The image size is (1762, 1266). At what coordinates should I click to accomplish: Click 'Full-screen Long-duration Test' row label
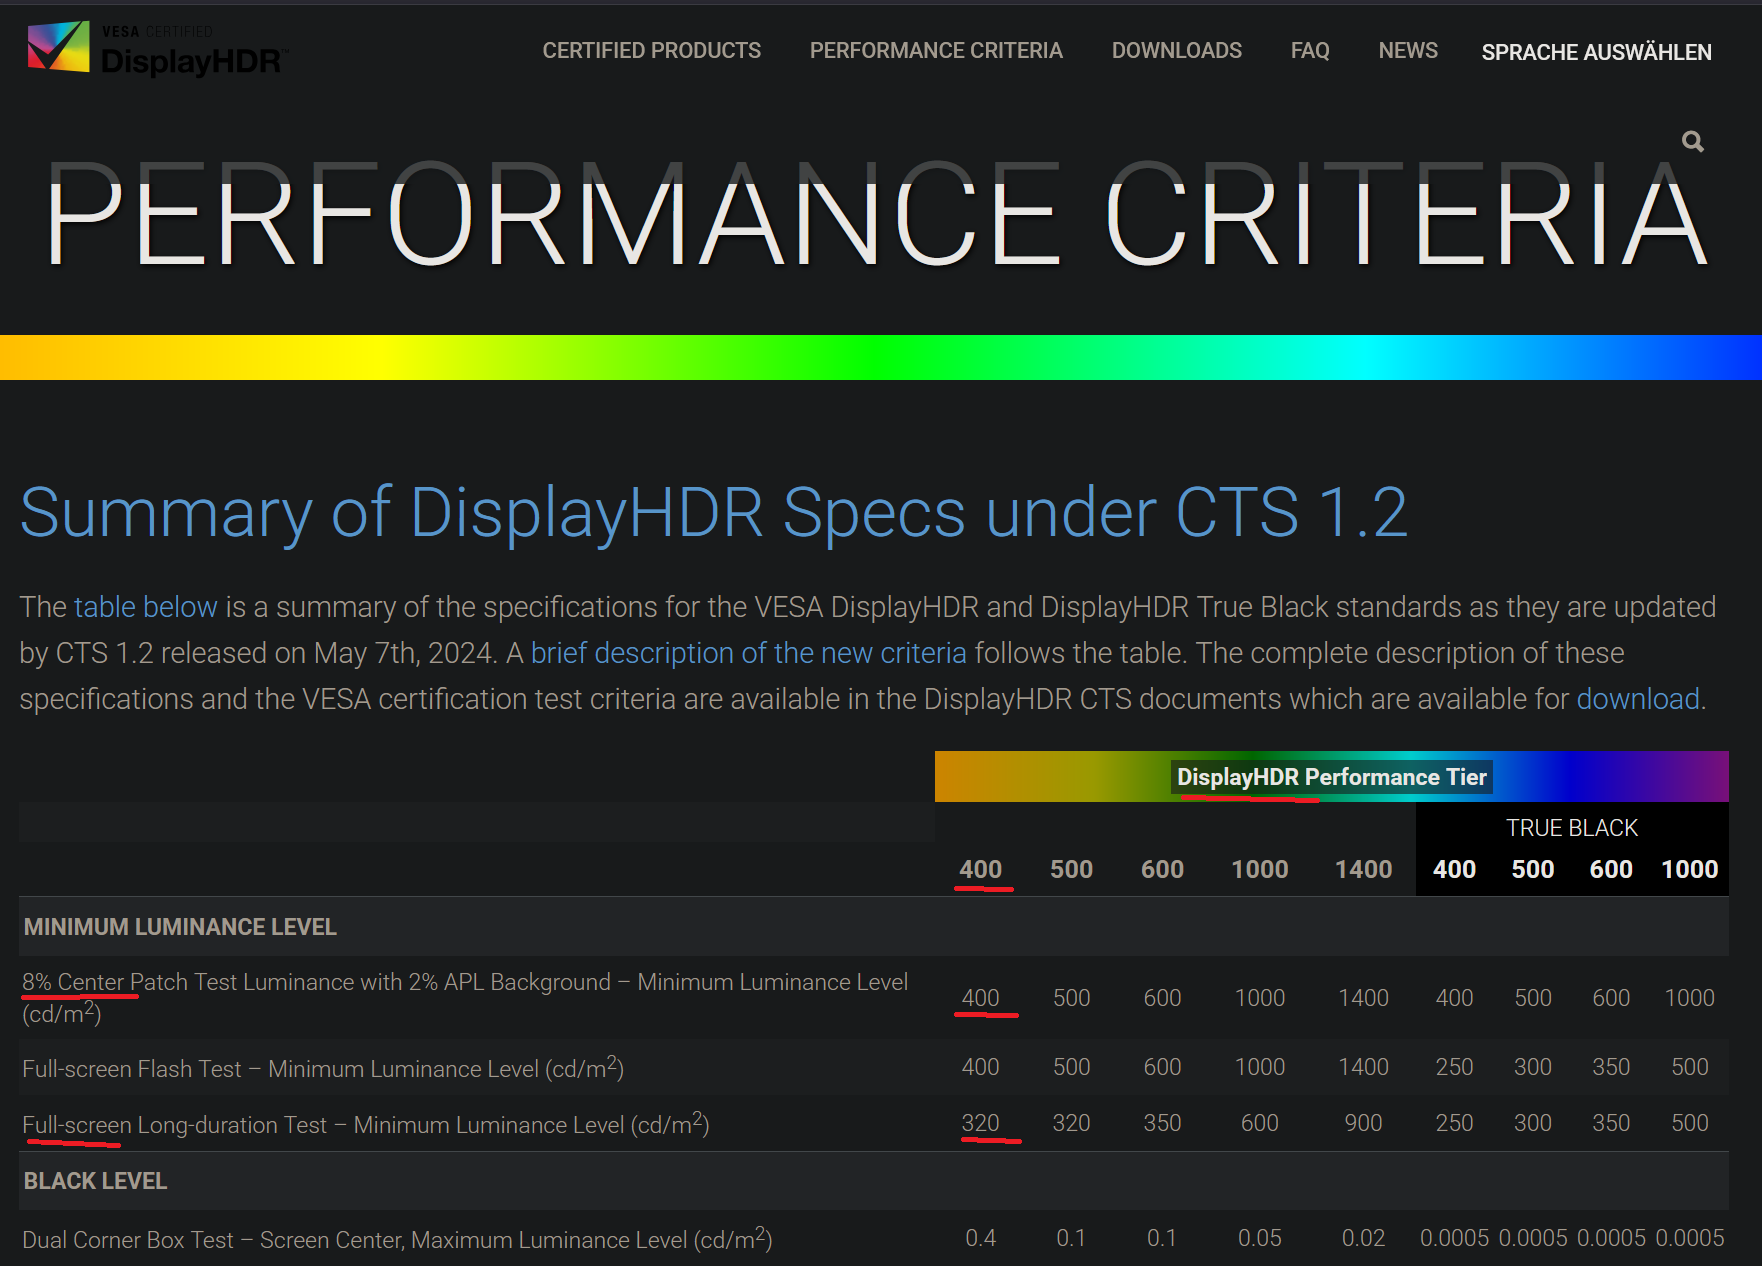pyautogui.click(x=366, y=1124)
